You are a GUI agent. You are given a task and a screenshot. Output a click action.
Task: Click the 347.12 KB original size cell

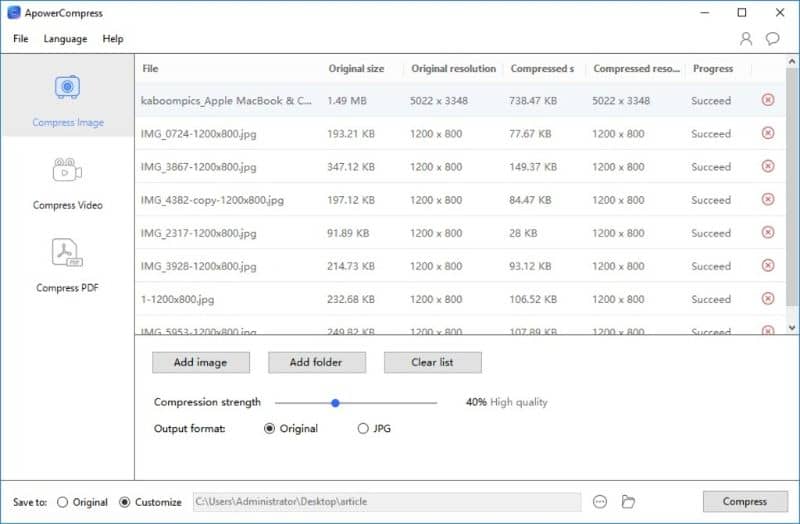coord(351,167)
